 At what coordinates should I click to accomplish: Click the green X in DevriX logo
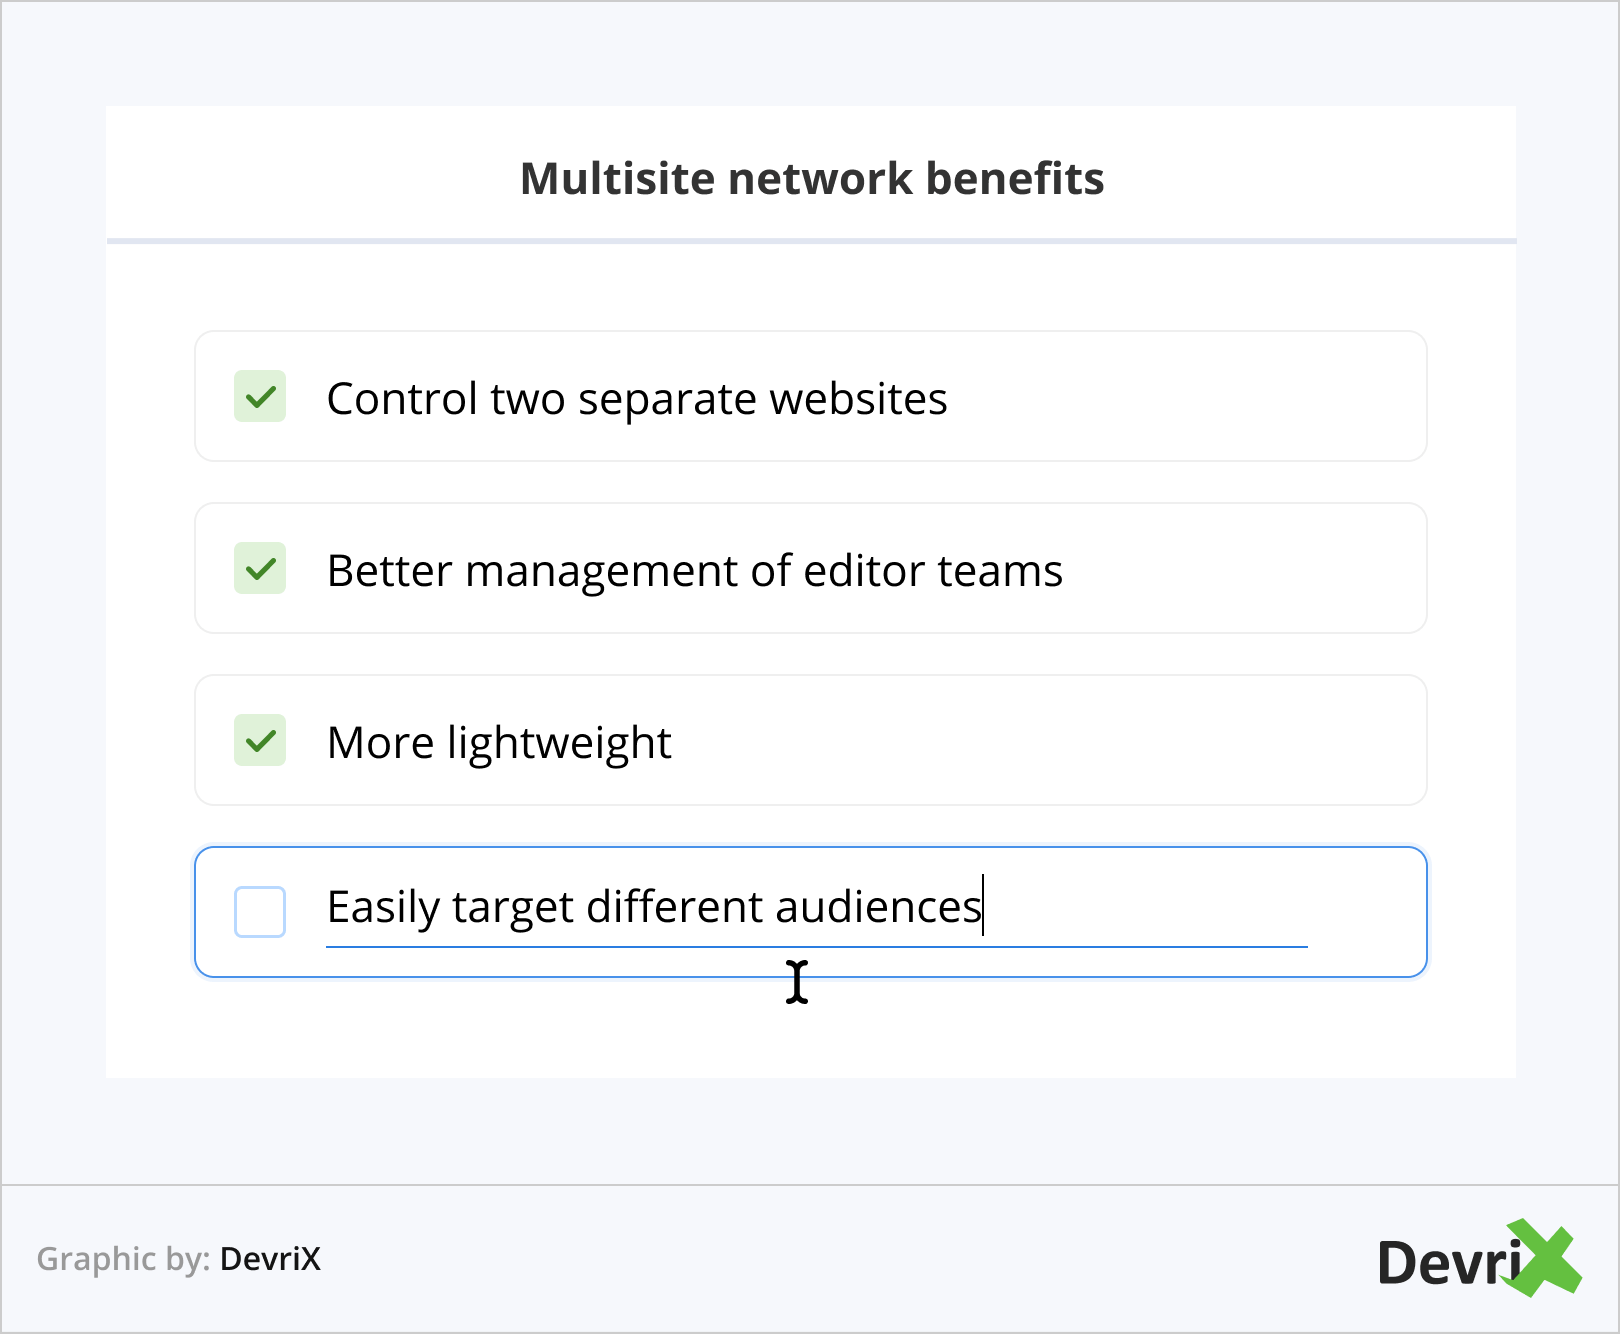point(1543,1258)
